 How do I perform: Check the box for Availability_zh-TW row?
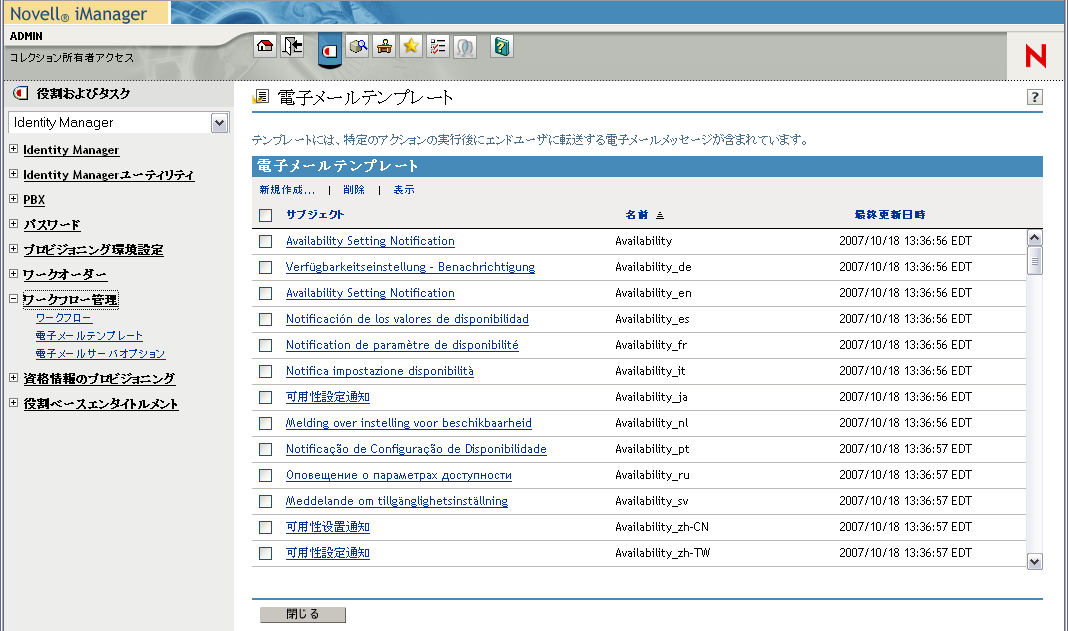[266, 553]
